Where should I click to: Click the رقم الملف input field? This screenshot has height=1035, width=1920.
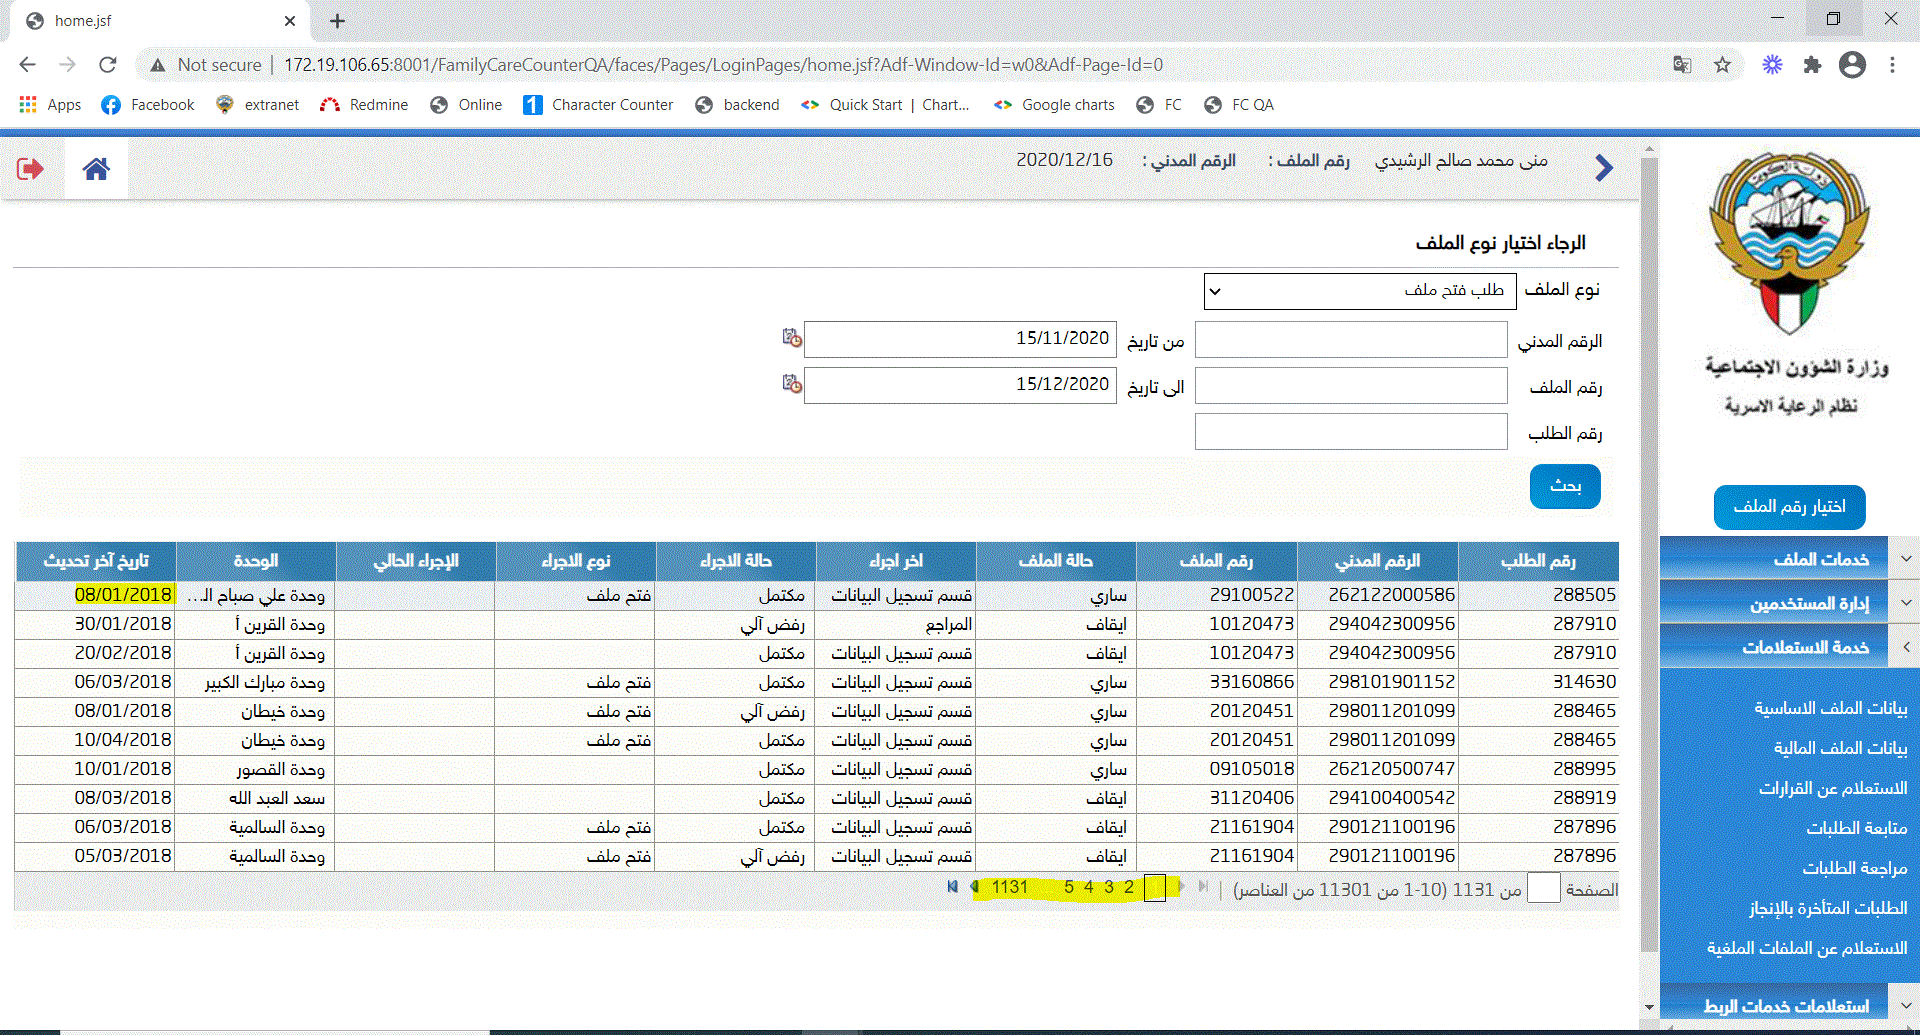pos(1351,386)
